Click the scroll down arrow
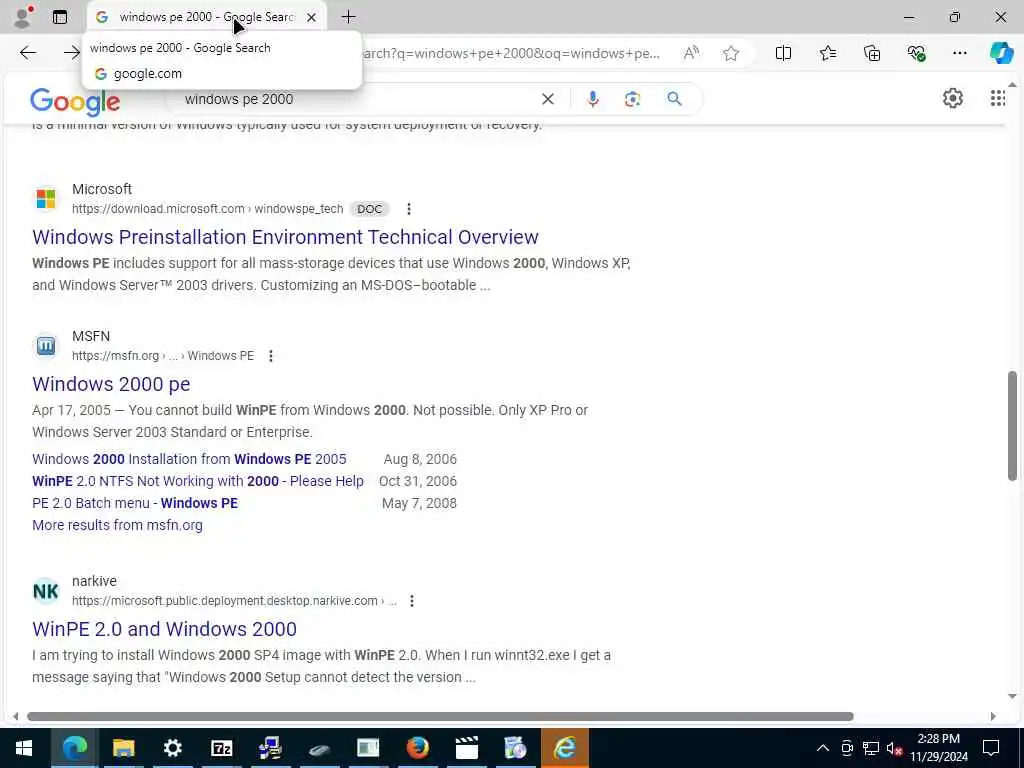1024x768 pixels. tap(1012, 696)
